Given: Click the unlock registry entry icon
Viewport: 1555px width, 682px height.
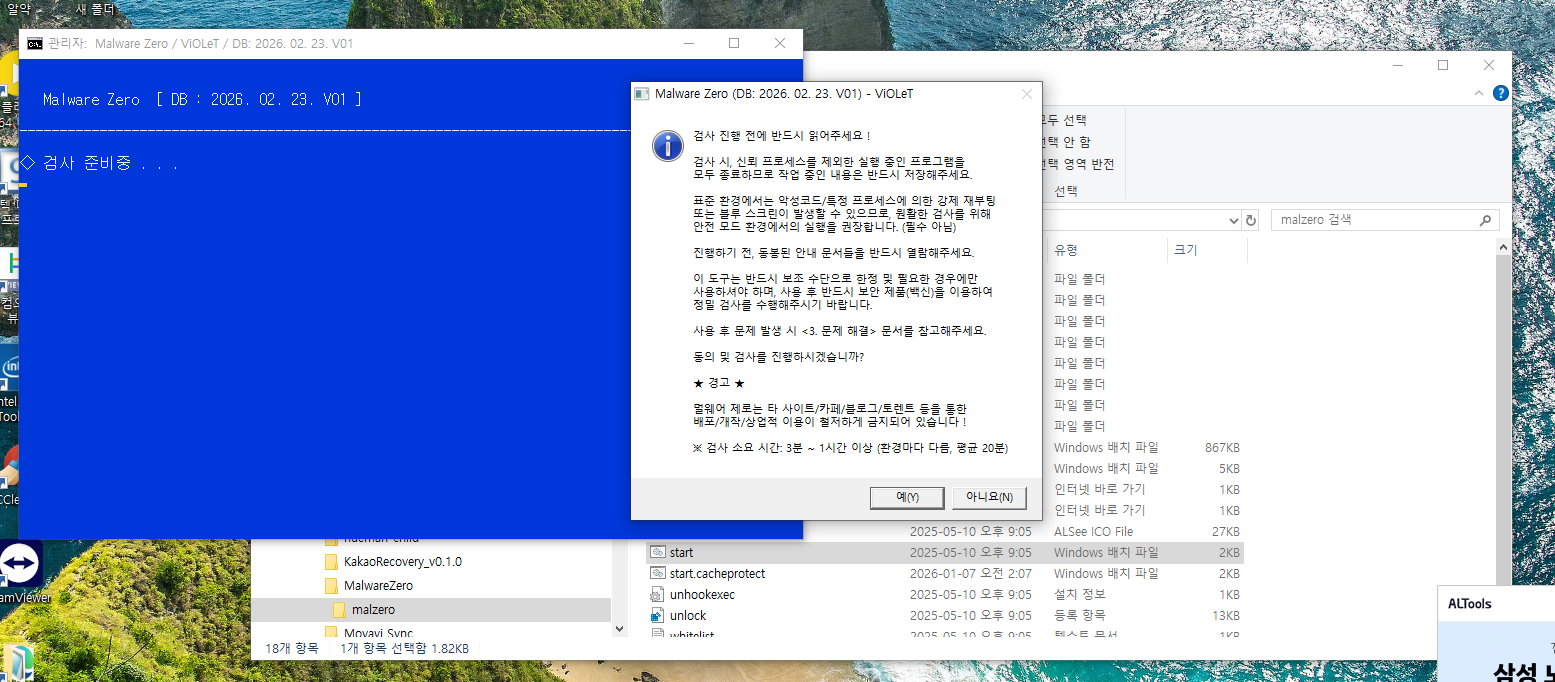Looking at the screenshot, I should click(657, 615).
